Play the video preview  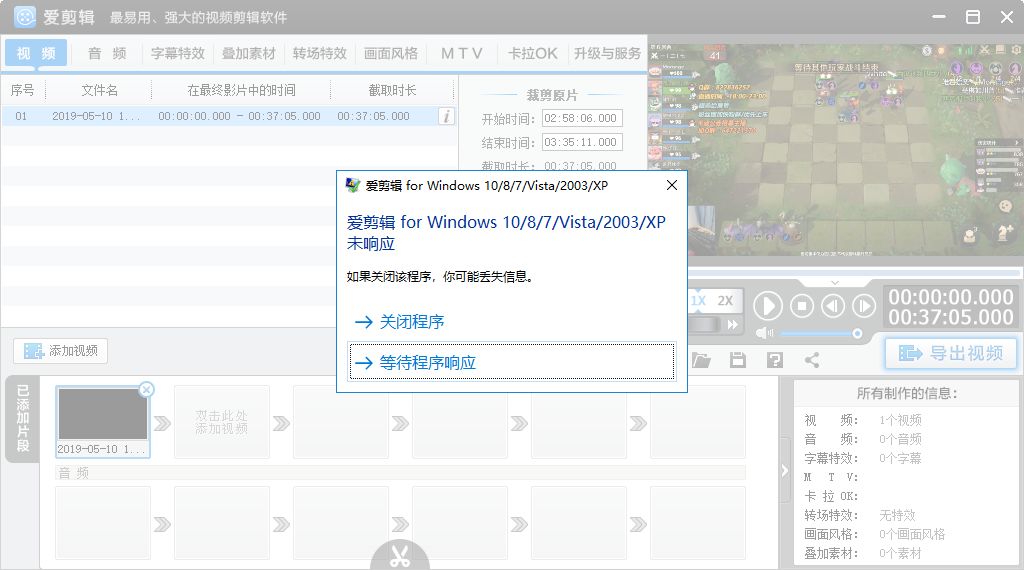[768, 306]
